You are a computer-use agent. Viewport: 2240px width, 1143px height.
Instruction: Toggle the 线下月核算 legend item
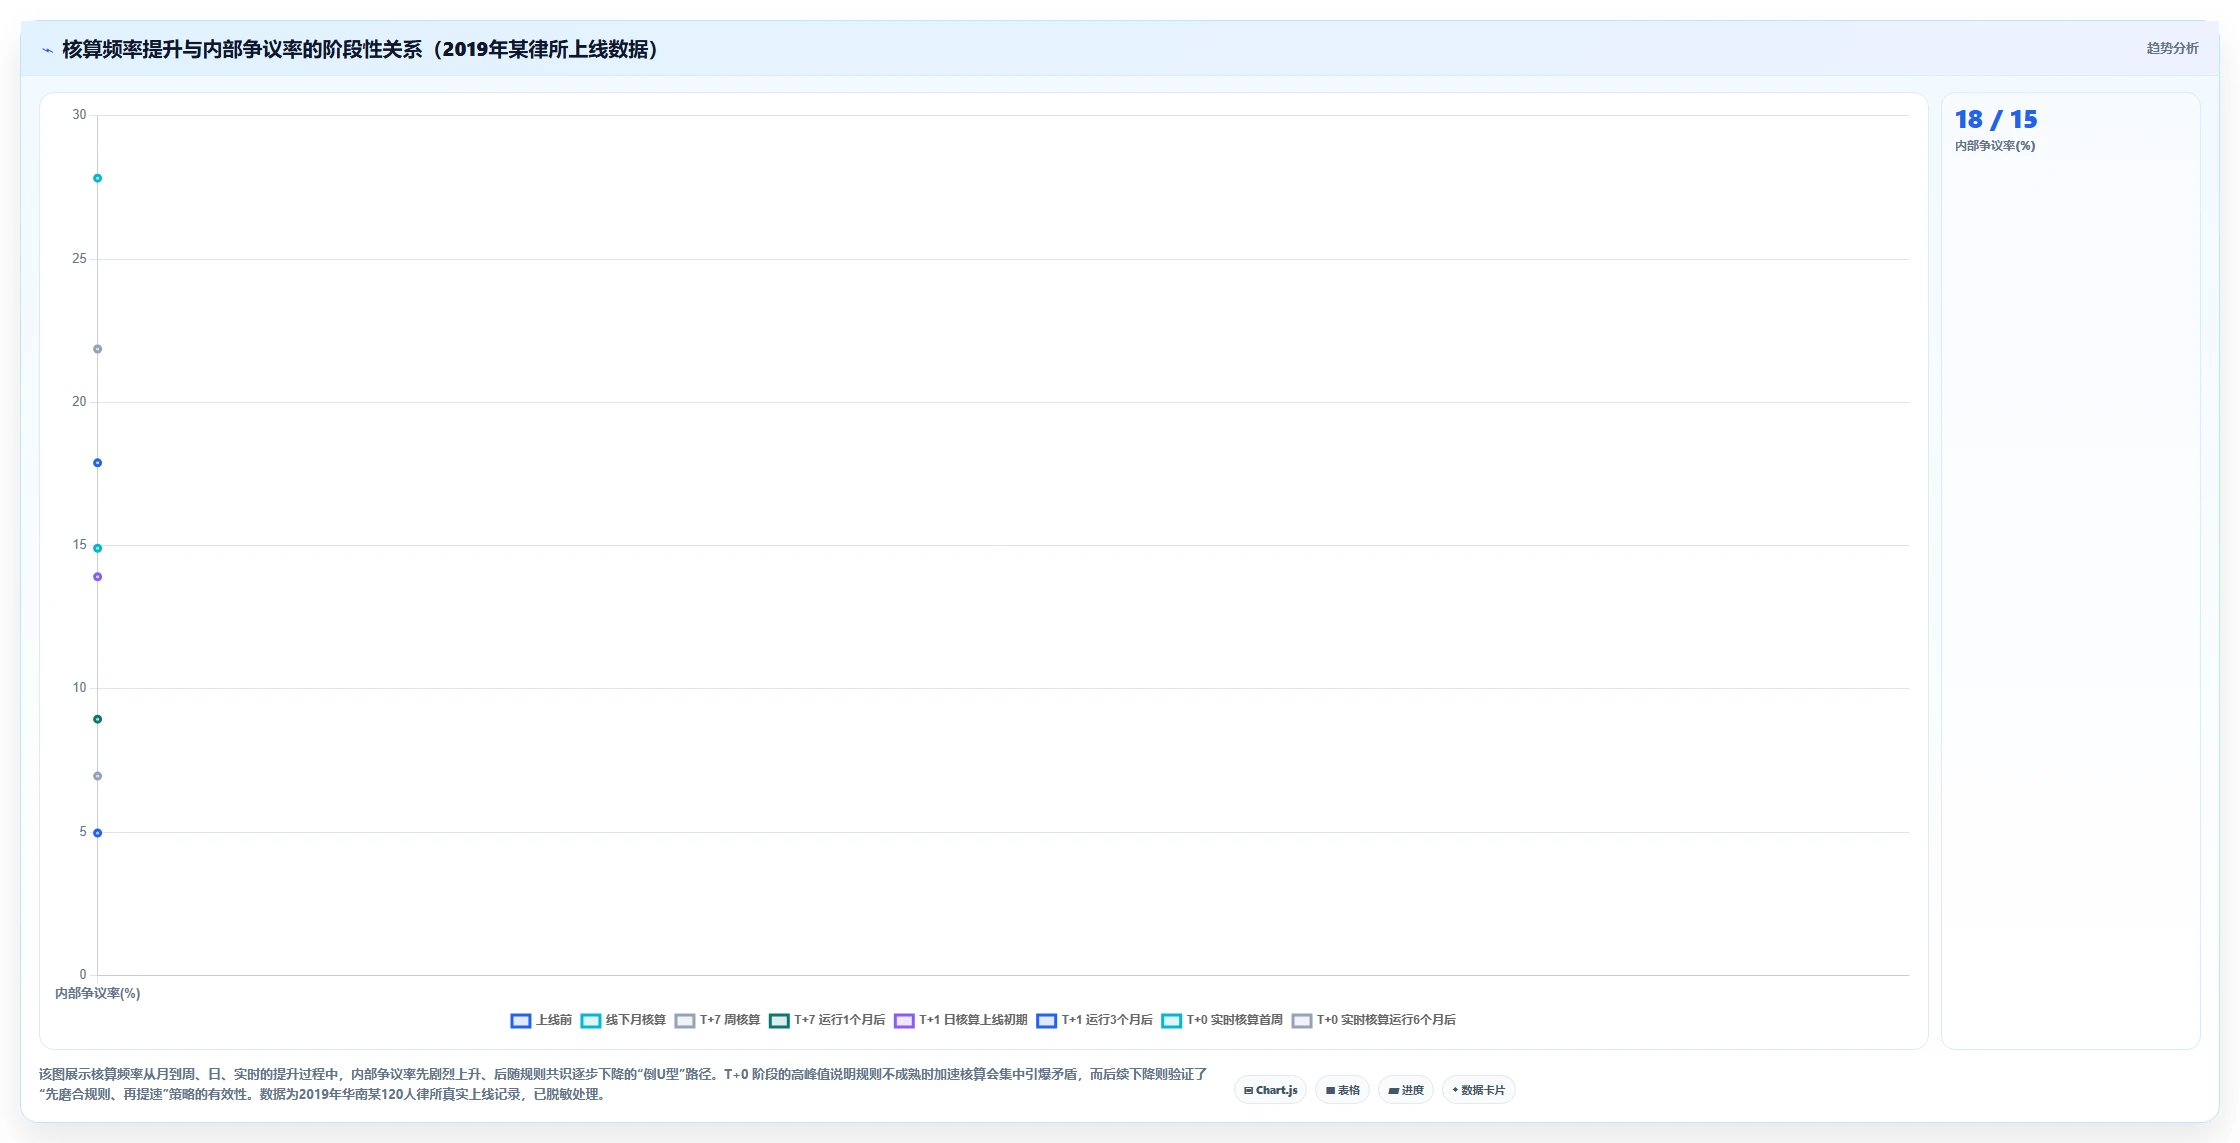623,1020
